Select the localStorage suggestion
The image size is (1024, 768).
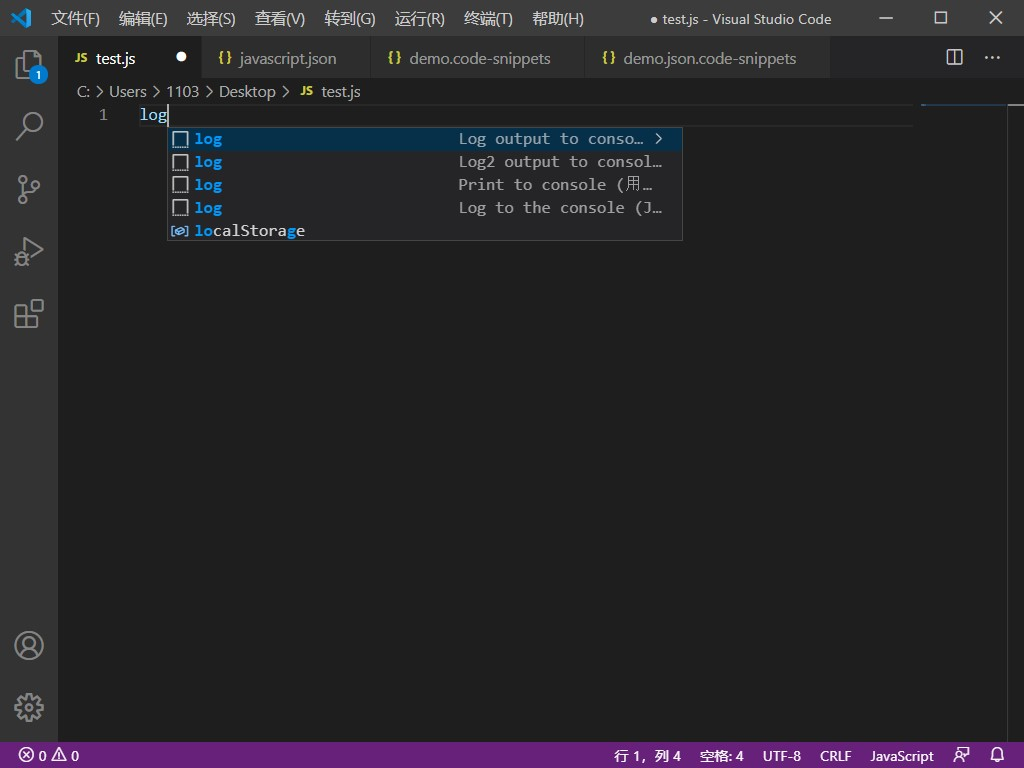425,231
